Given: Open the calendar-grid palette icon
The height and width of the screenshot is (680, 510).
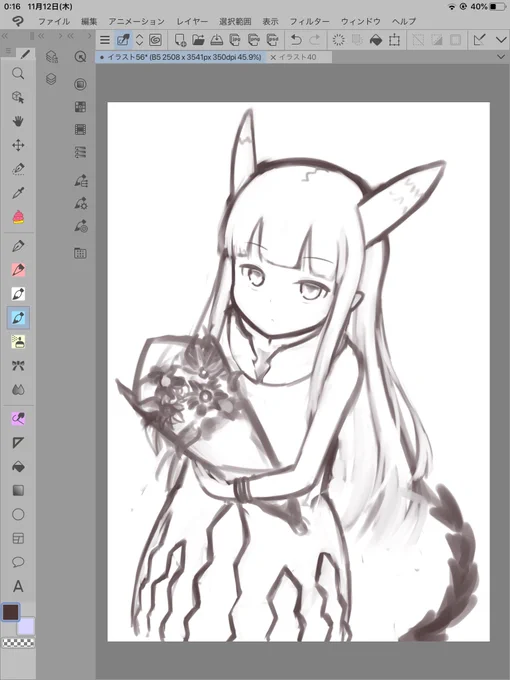Looking at the screenshot, I should (x=80, y=253).
